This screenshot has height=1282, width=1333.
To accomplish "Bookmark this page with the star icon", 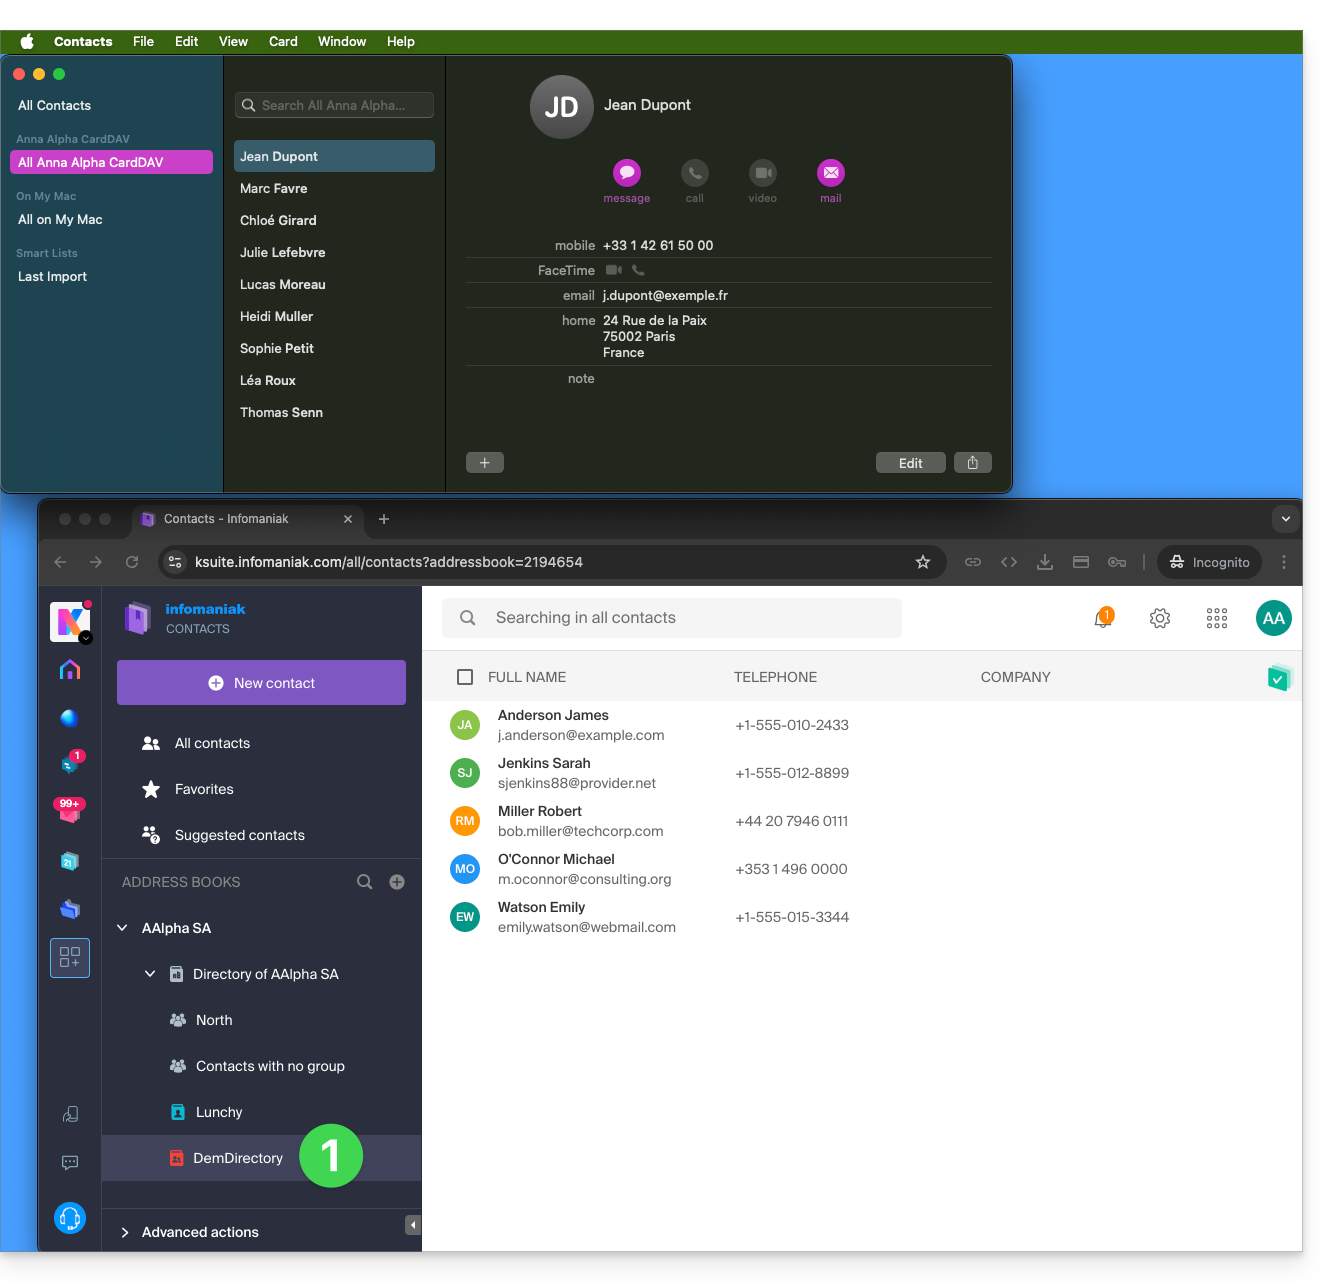I will [923, 562].
